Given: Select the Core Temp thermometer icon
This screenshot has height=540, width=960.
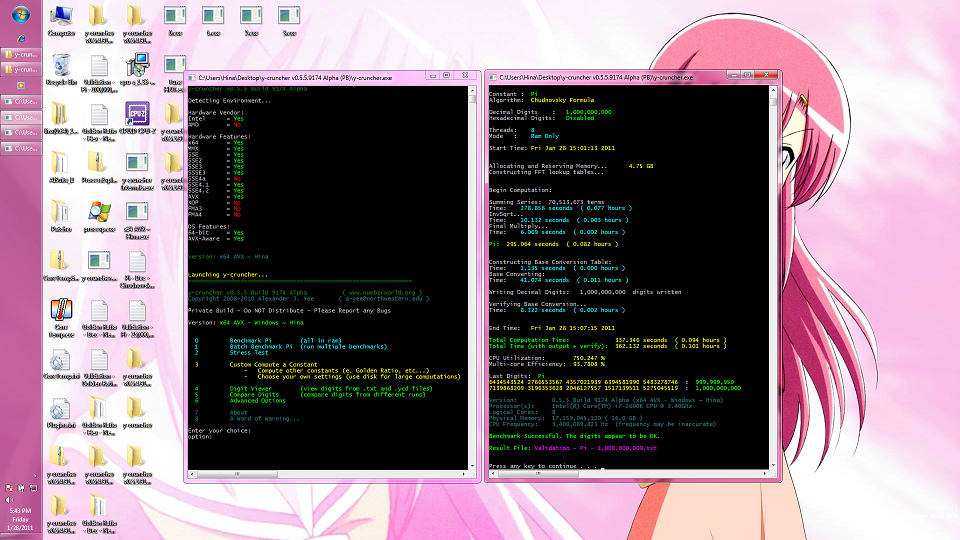Looking at the screenshot, I should (x=61, y=311).
